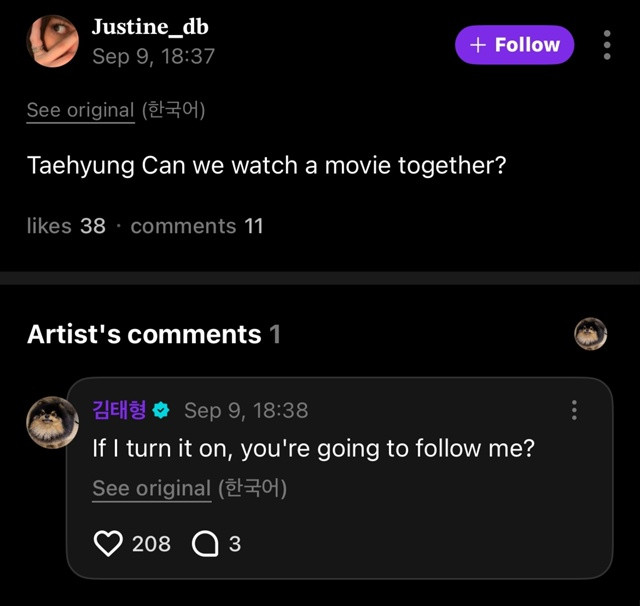This screenshot has height=606, width=640.
Task: View the post's 38 likes
Action: [x=66, y=226]
